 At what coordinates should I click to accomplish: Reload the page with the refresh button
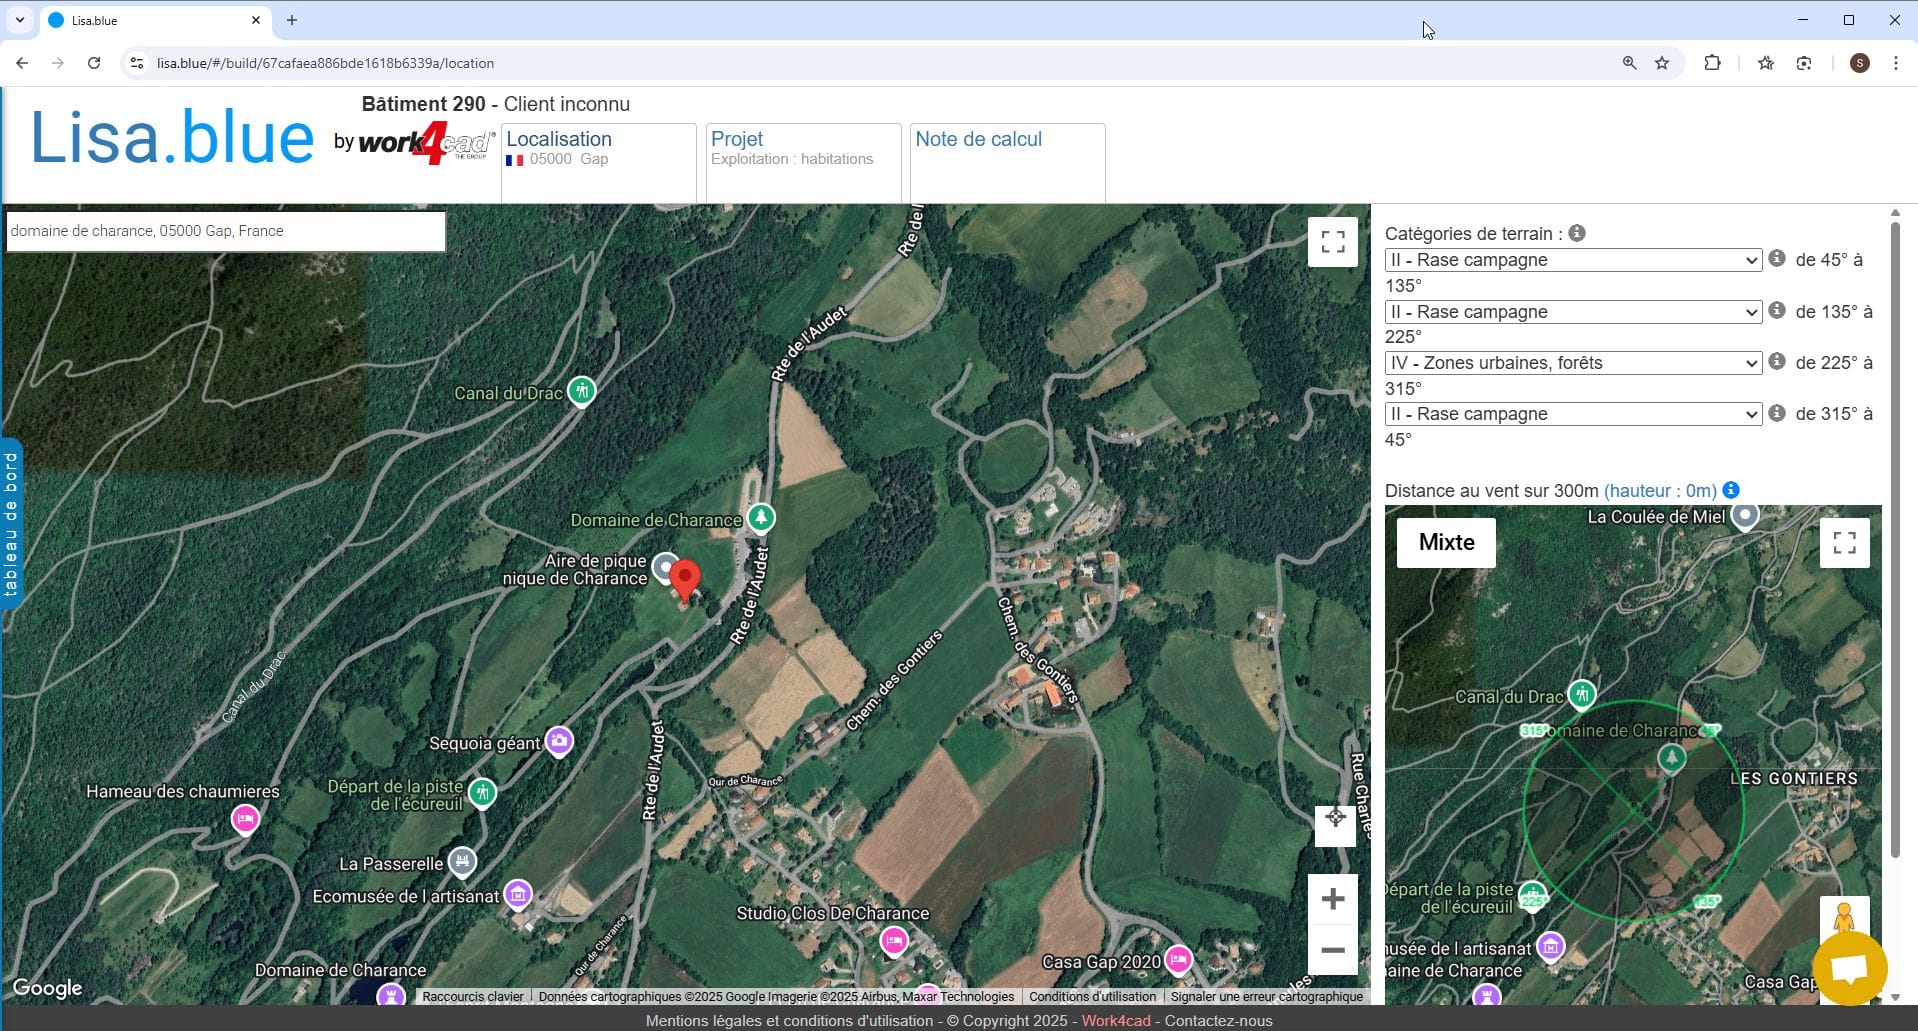[x=94, y=63]
